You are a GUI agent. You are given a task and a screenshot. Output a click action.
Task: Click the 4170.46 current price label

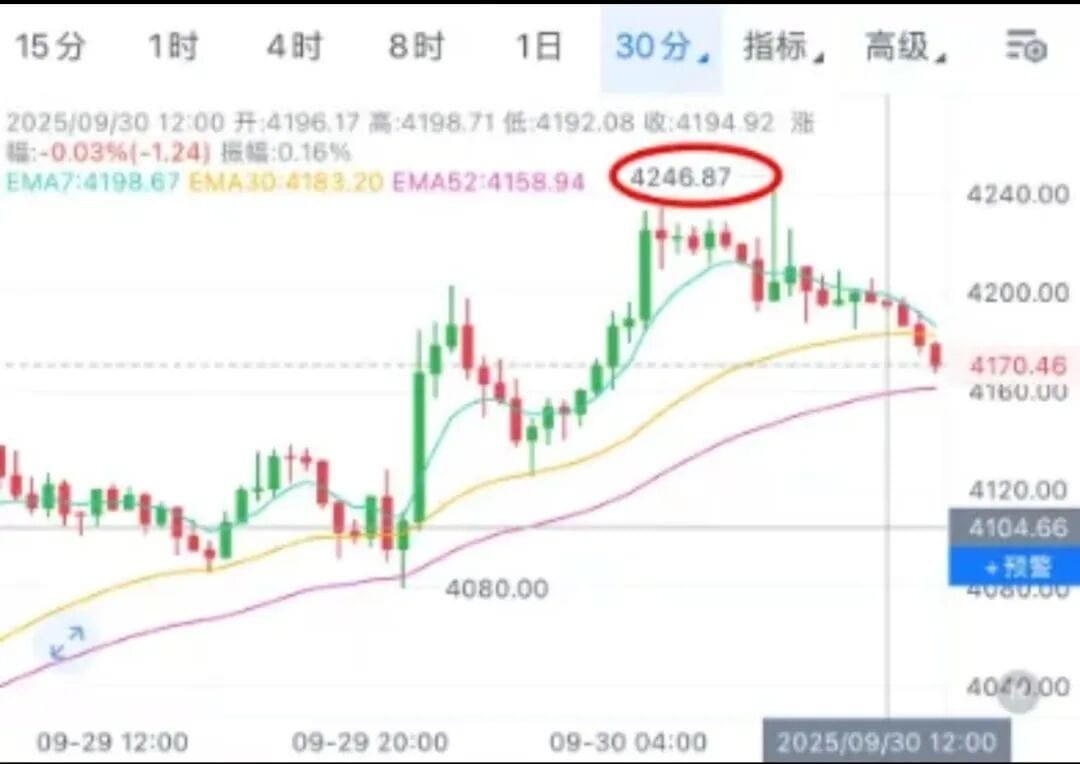pos(1017,365)
